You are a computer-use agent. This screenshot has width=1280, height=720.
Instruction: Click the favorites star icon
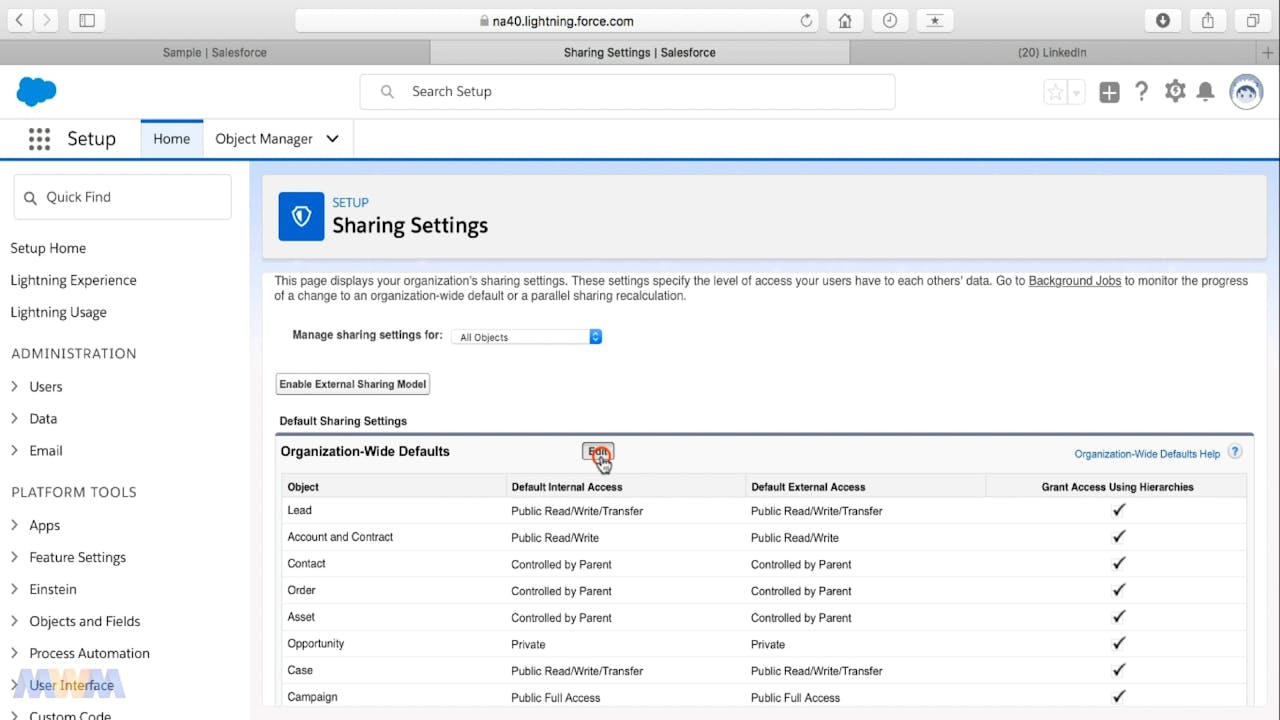(x=1055, y=92)
